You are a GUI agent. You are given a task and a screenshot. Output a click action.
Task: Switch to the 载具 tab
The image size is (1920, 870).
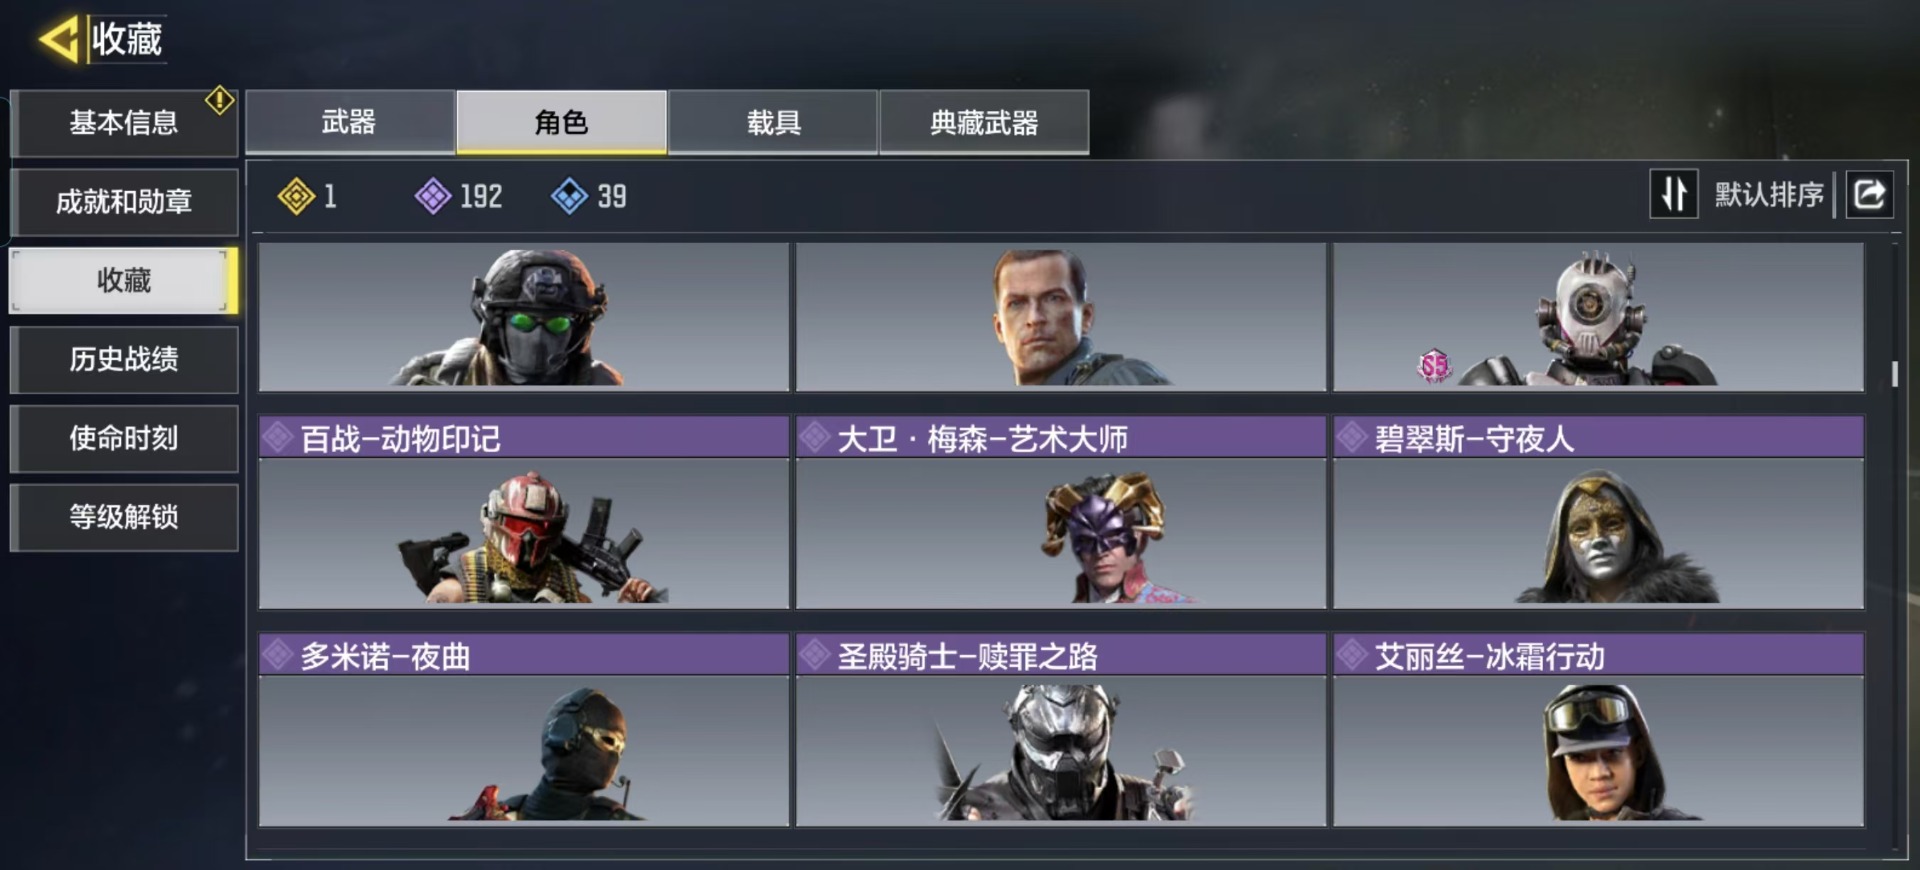773,122
